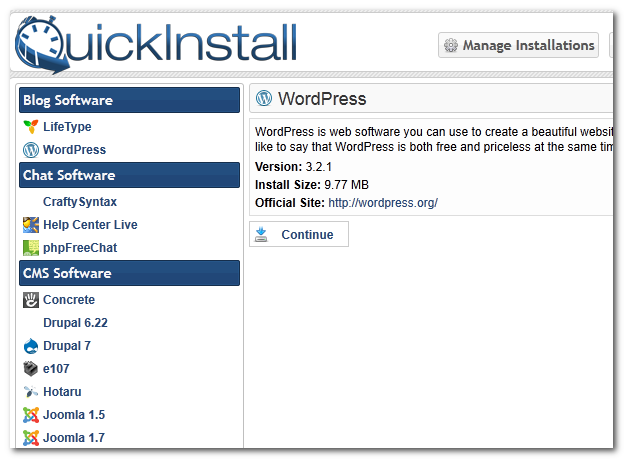Image resolution: width=624 pixels, height=459 pixels.
Task: Choose the Hotaru link
Action: pyautogui.click(x=62, y=392)
